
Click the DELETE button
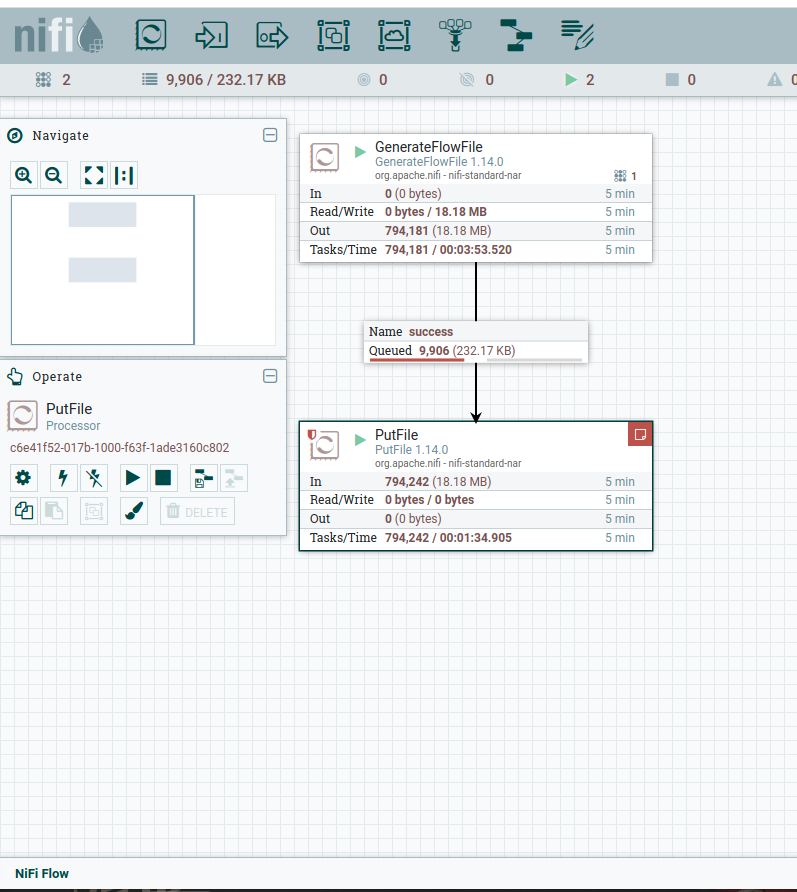197,511
